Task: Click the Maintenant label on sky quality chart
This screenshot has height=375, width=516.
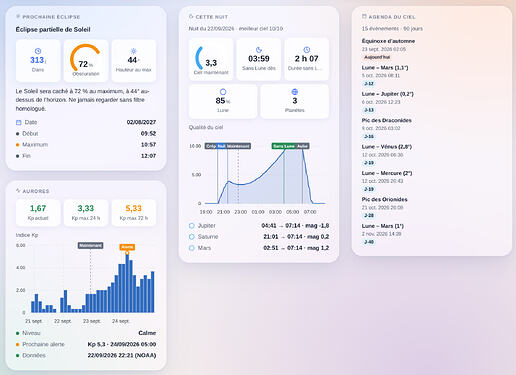Action: coord(238,146)
